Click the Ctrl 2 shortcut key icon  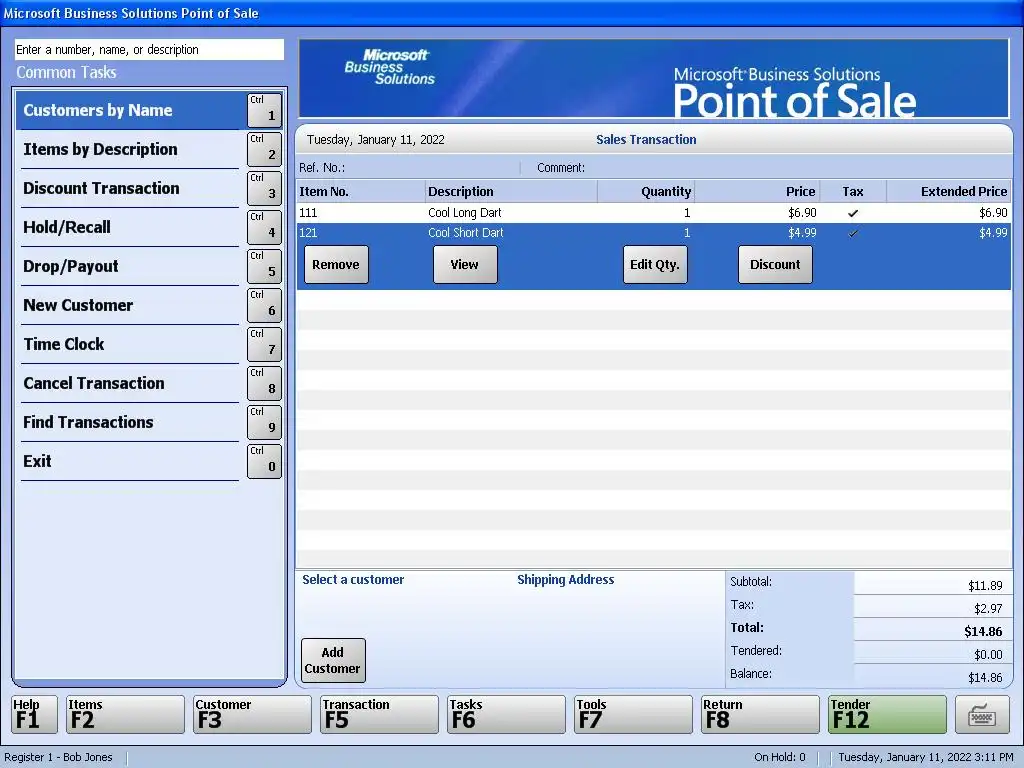[x=264, y=149]
